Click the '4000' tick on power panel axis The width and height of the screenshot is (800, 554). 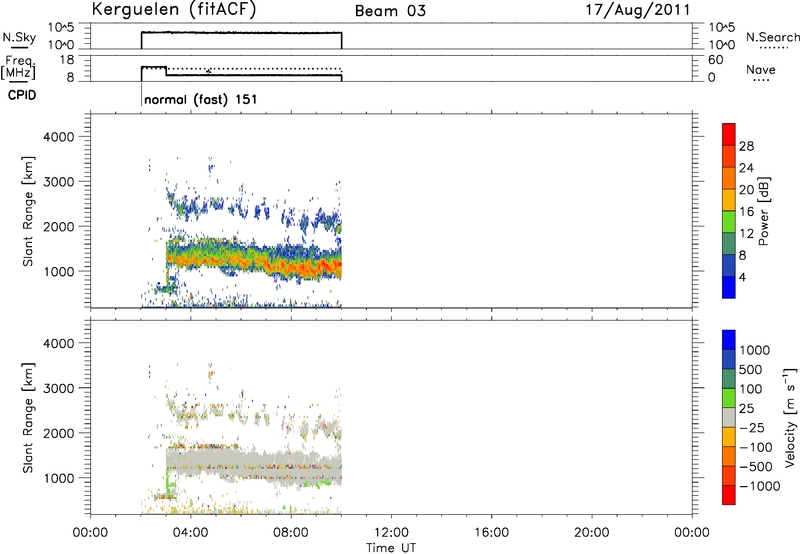pos(58,137)
